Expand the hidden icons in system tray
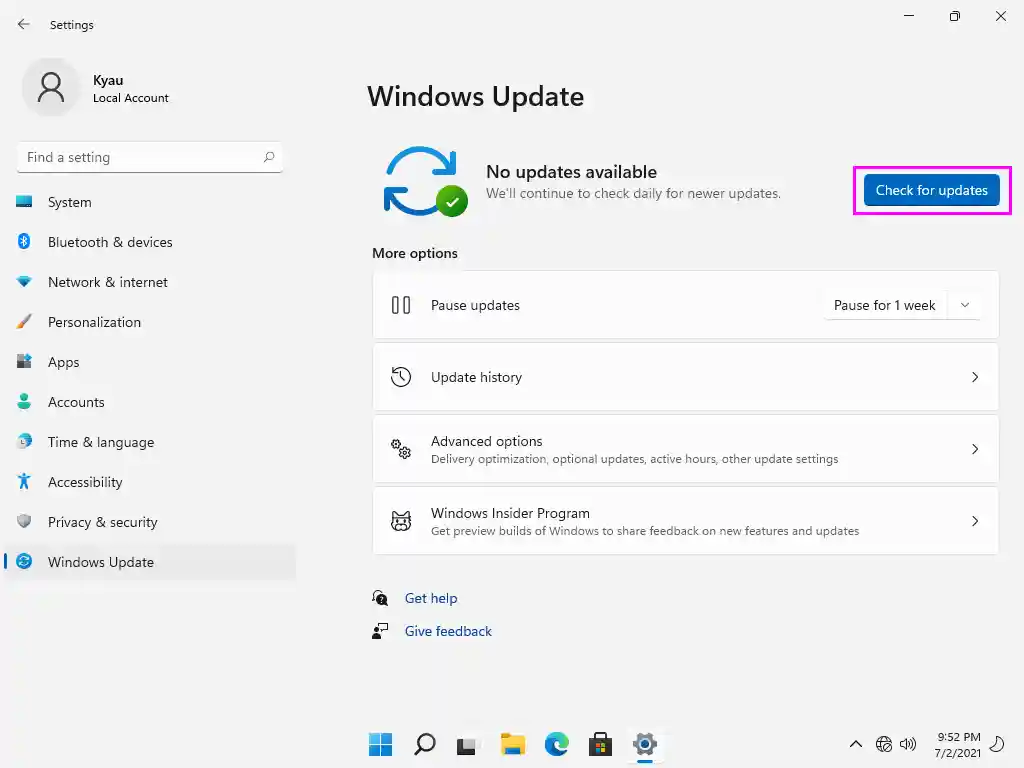1024x768 pixels. (x=855, y=744)
